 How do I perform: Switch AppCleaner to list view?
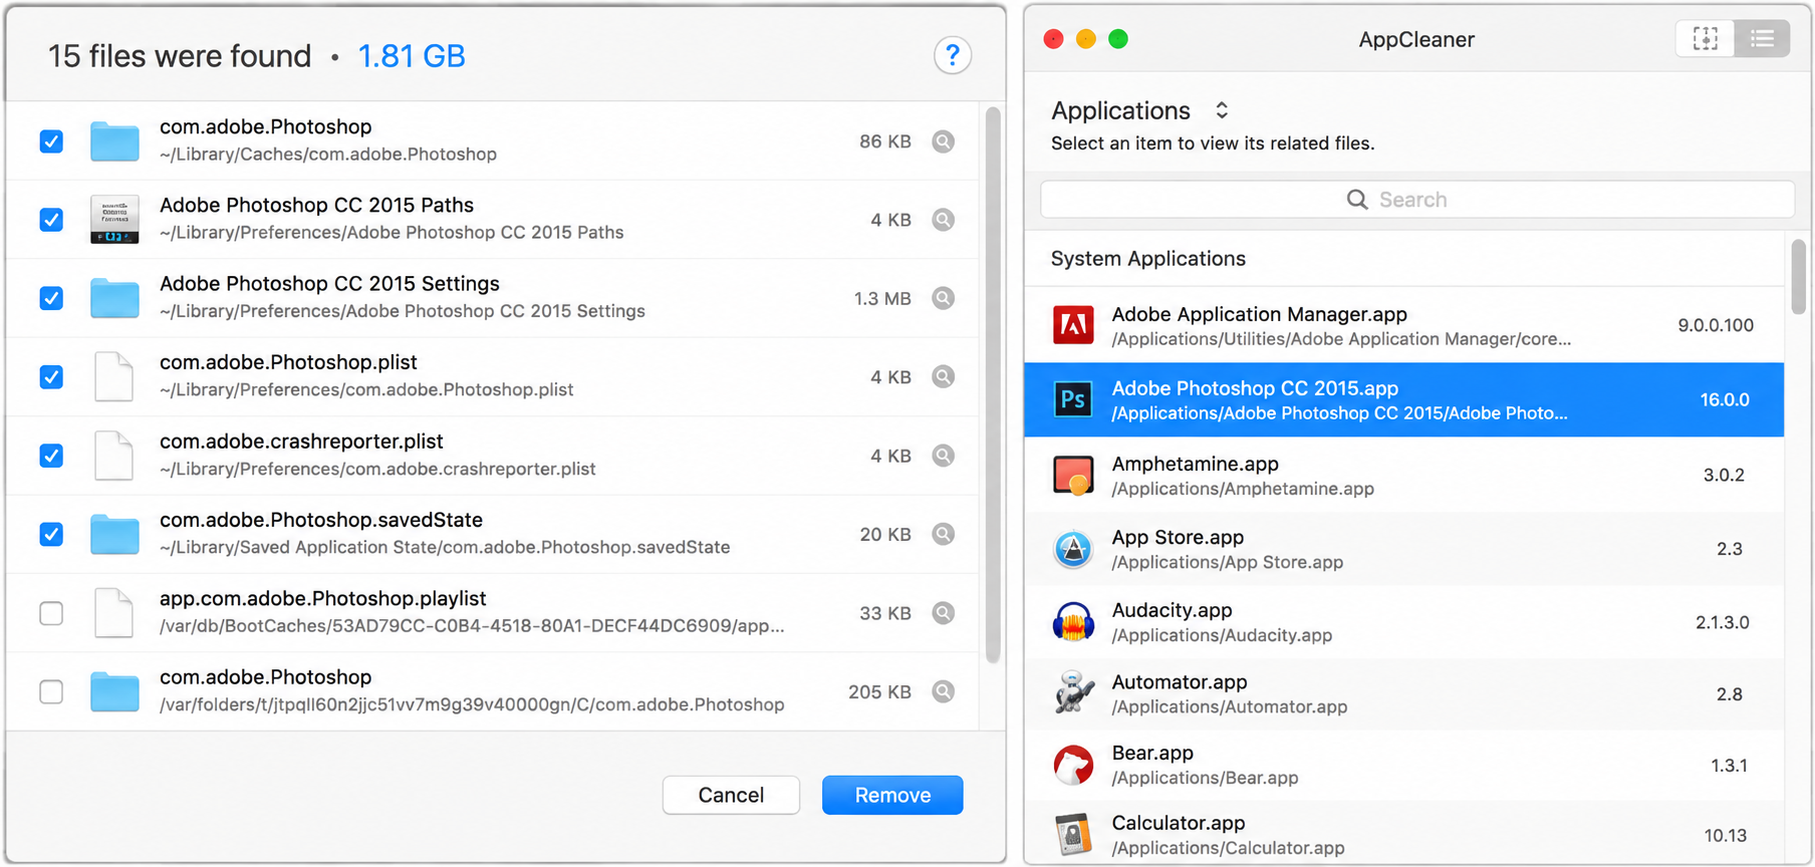point(1762,39)
